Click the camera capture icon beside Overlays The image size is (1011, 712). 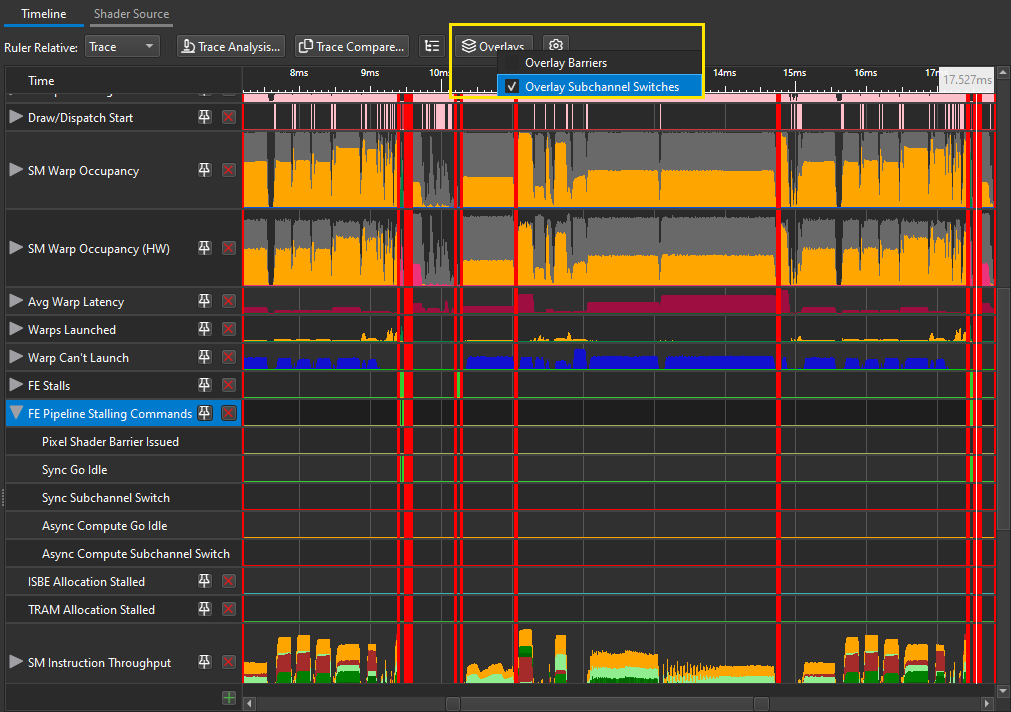click(x=556, y=45)
